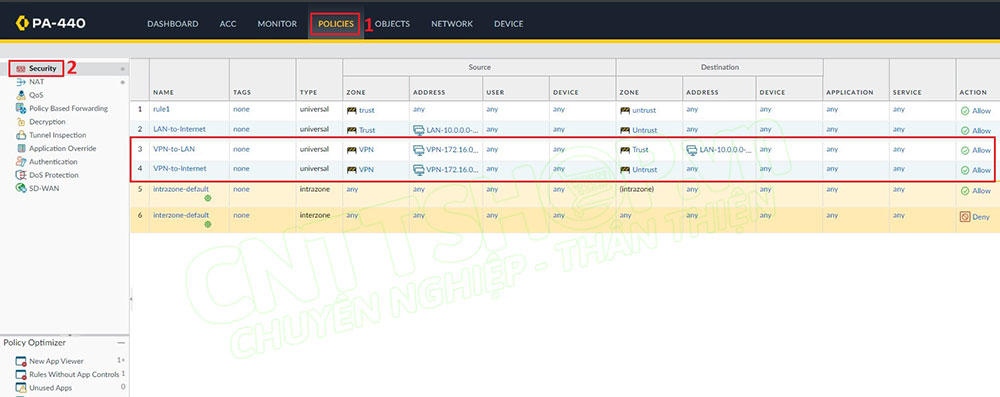1000x397 pixels.
Task: Click the TAGS column header
Action: pyautogui.click(x=242, y=93)
